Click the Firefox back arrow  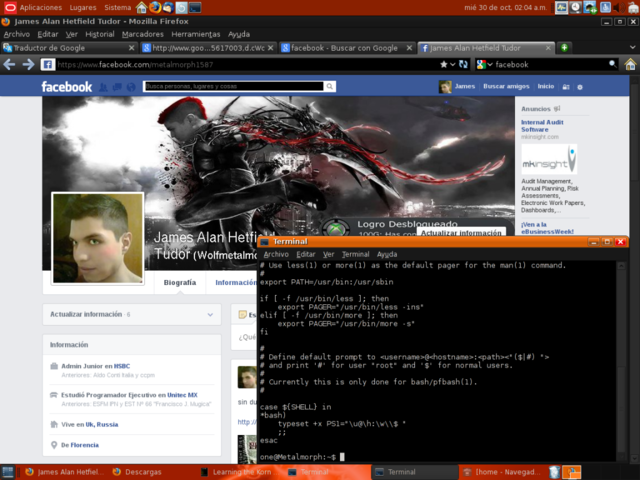point(9,64)
